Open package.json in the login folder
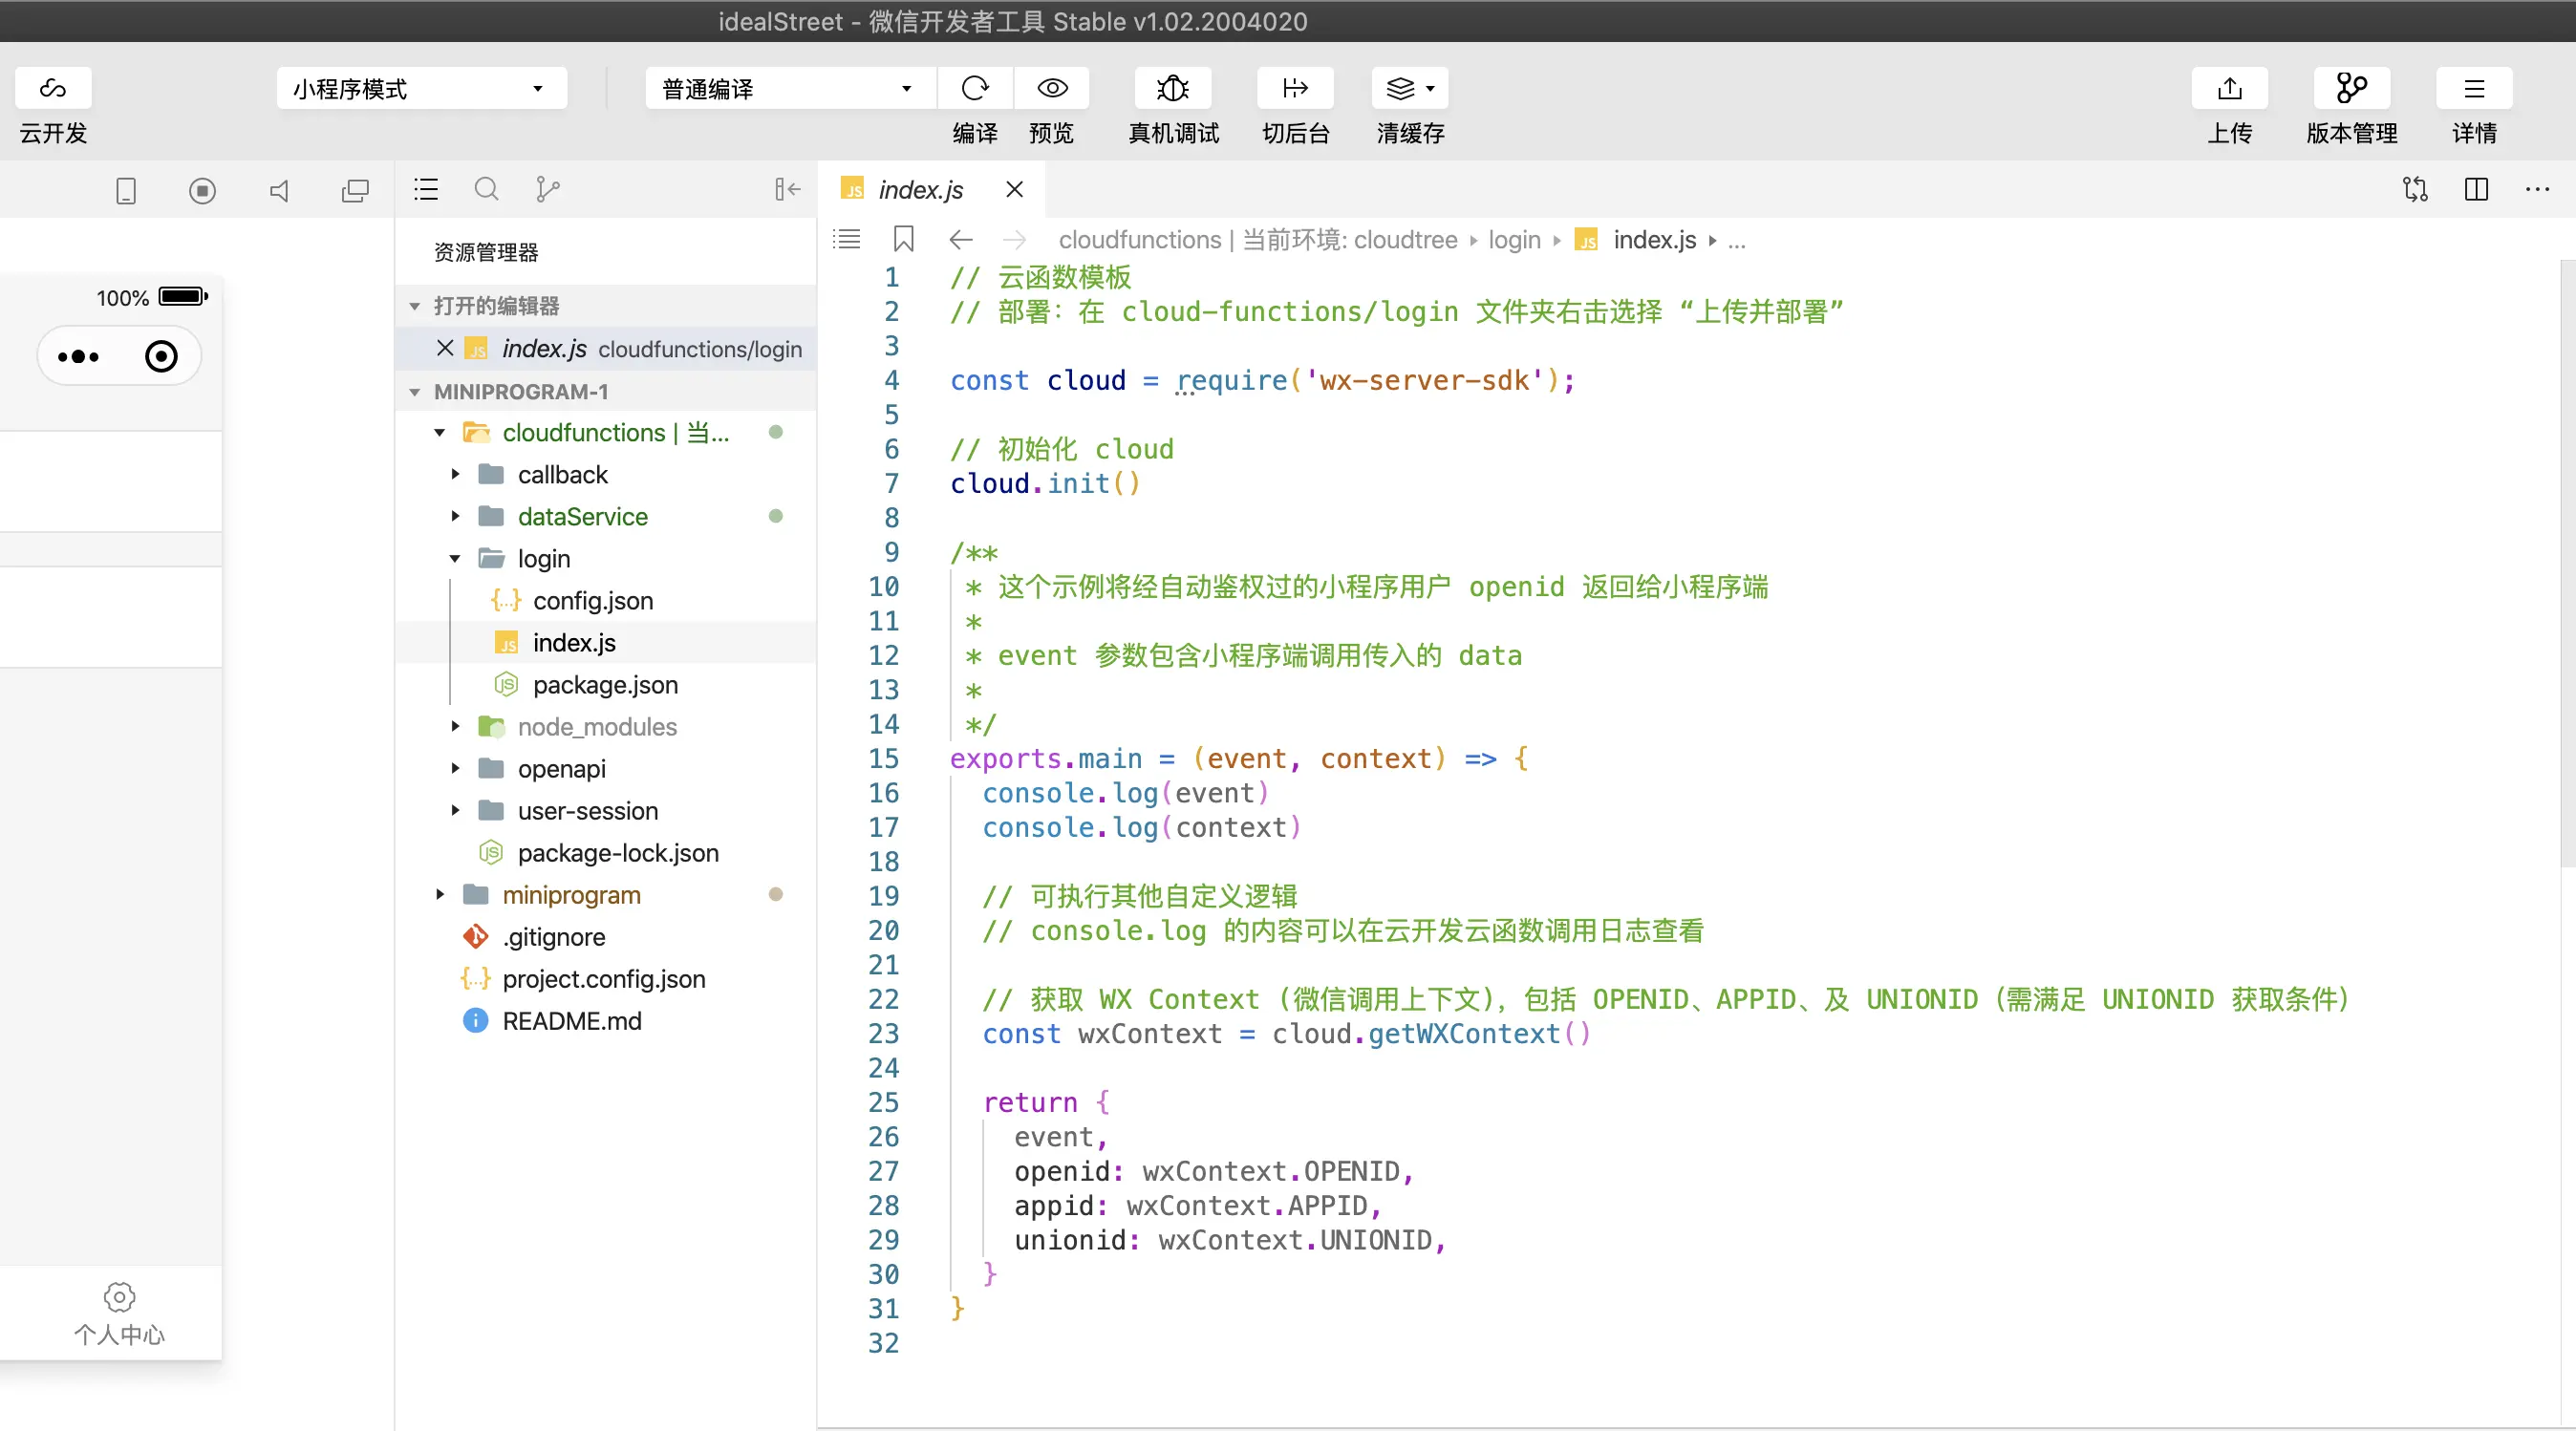This screenshot has width=2576, height=1431. click(605, 685)
